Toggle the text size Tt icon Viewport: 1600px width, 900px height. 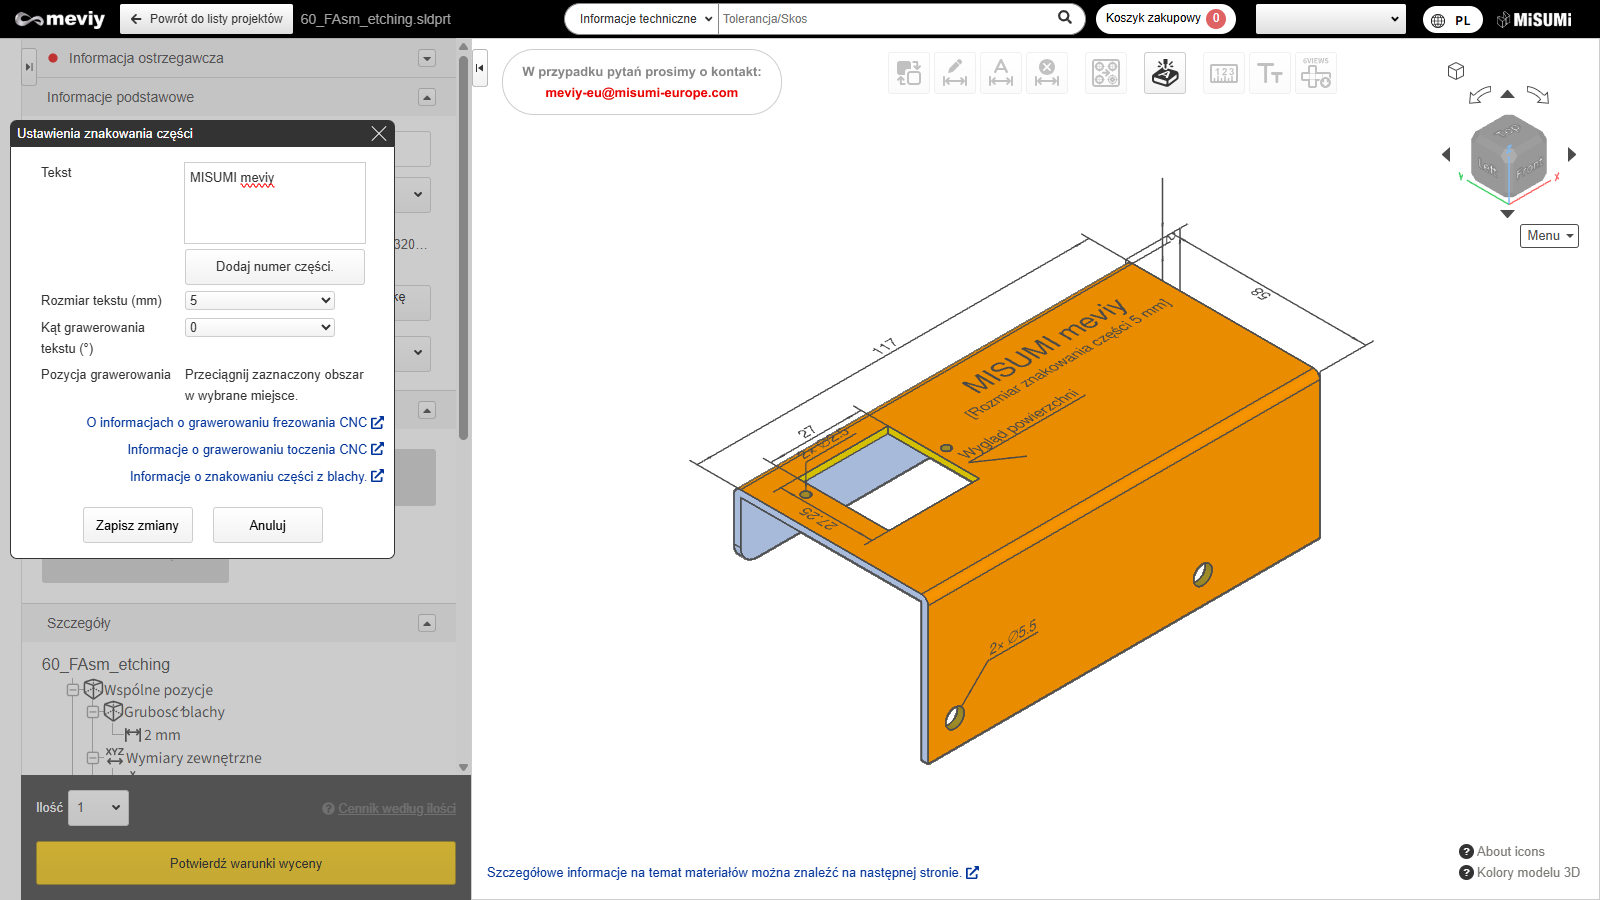click(x=1270, y=73)
